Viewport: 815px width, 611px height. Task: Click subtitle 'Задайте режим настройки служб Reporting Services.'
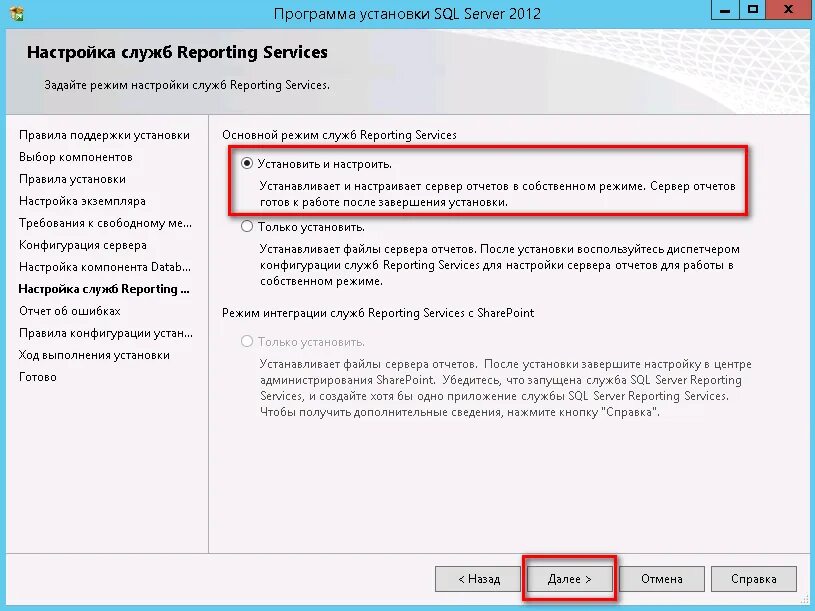coord(187,85)
